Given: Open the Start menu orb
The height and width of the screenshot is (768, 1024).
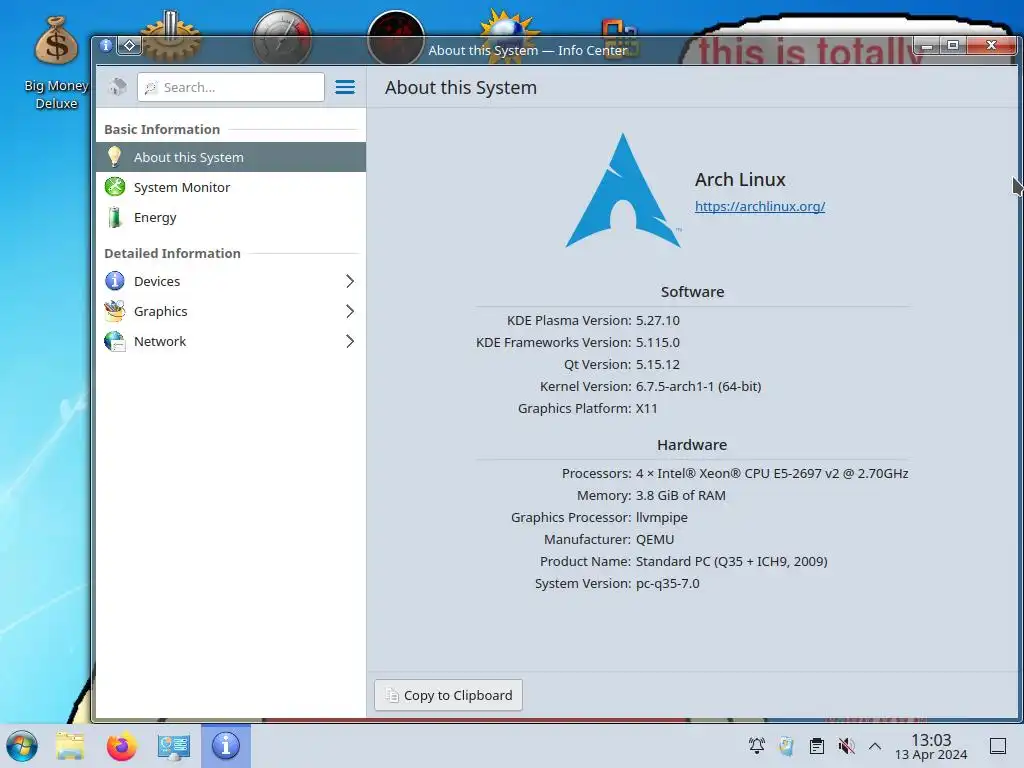Looking at the screenshot, I should (x=22, y=746).
